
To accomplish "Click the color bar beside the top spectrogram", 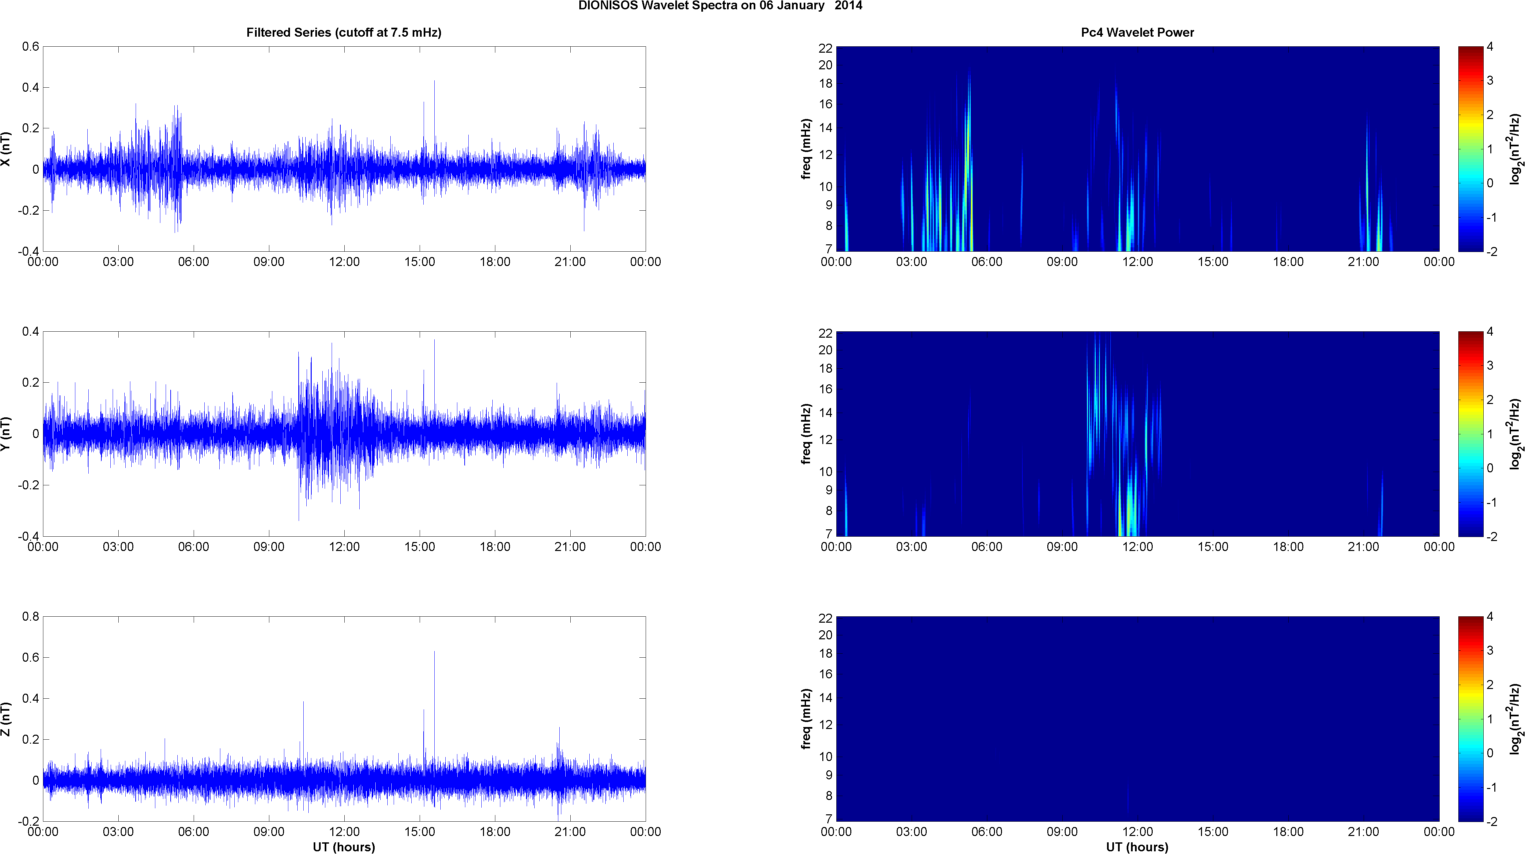I will 1470,149.
